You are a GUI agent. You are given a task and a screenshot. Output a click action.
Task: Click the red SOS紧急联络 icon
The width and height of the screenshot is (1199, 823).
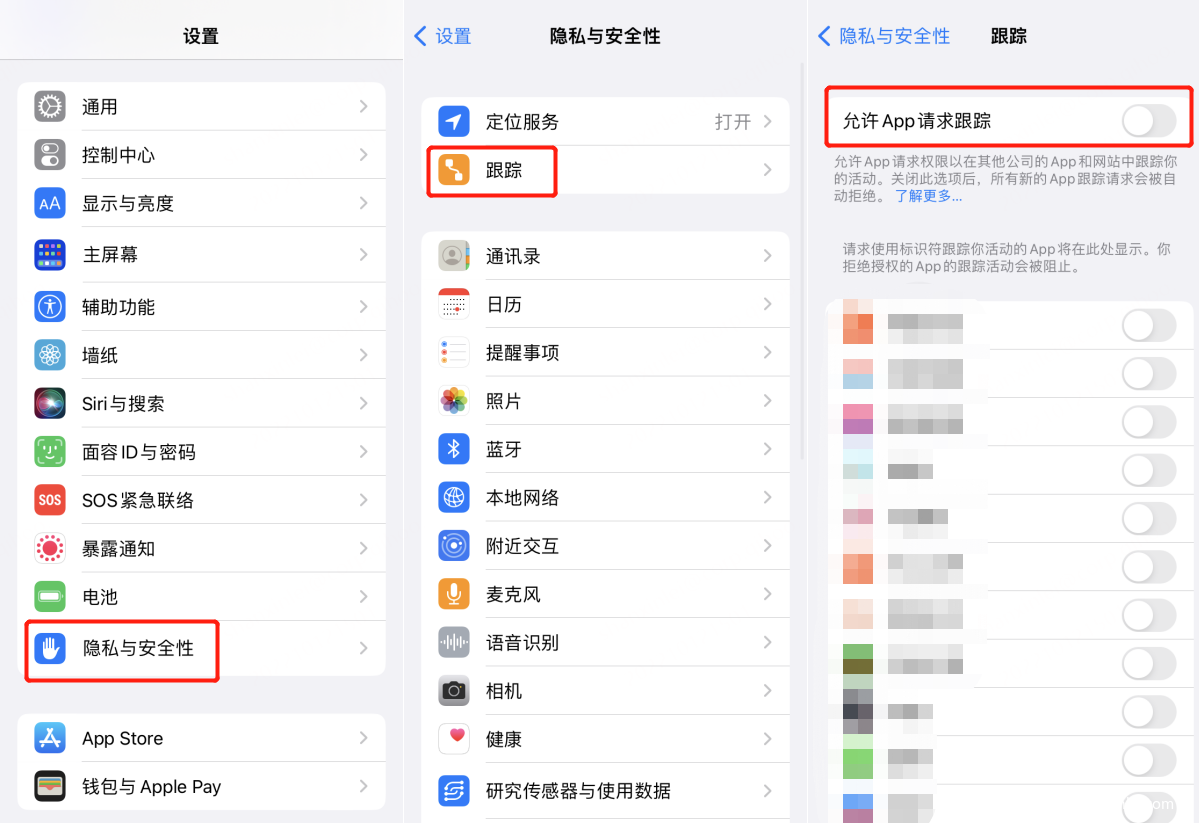click(x=50, y=500)
